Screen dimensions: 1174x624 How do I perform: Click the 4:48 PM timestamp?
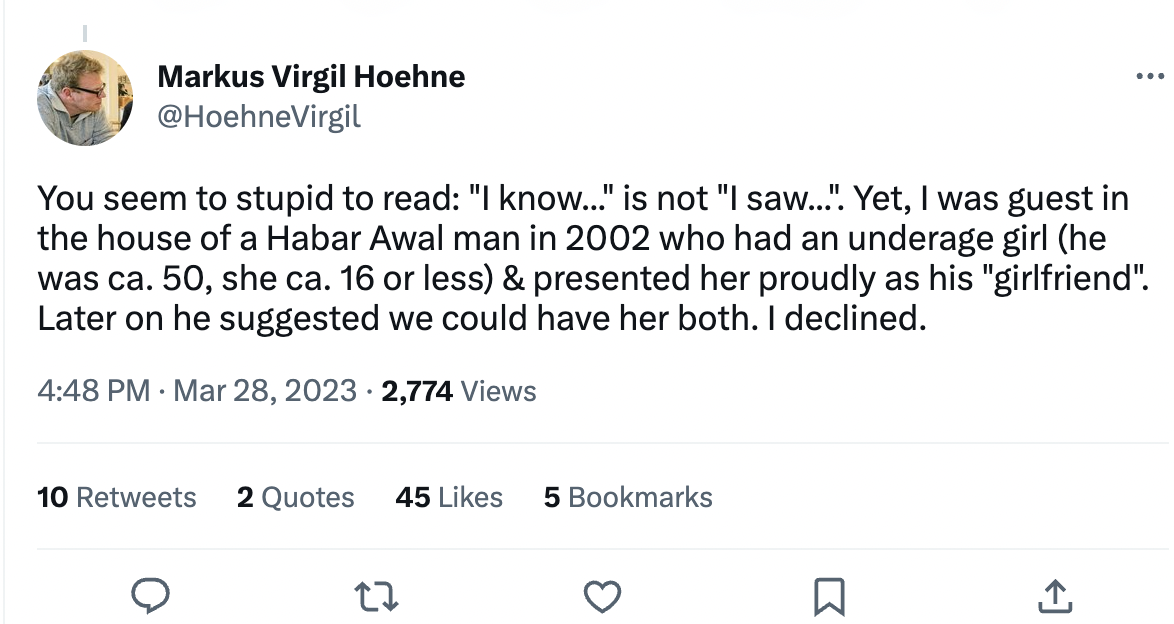click(x=94, y=391)
